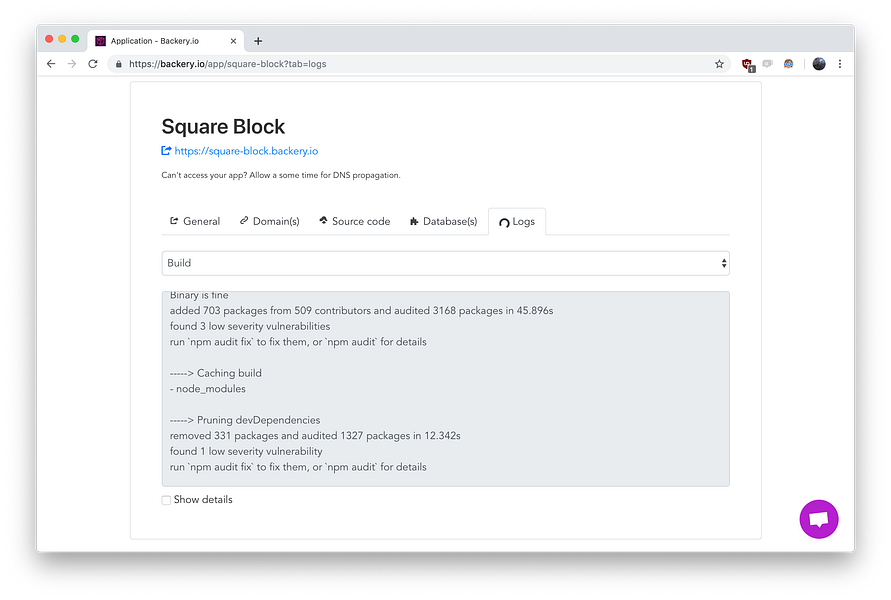Select the Application - Backery.io browser tab
The image size is (891, 600).
coord(166,41)
